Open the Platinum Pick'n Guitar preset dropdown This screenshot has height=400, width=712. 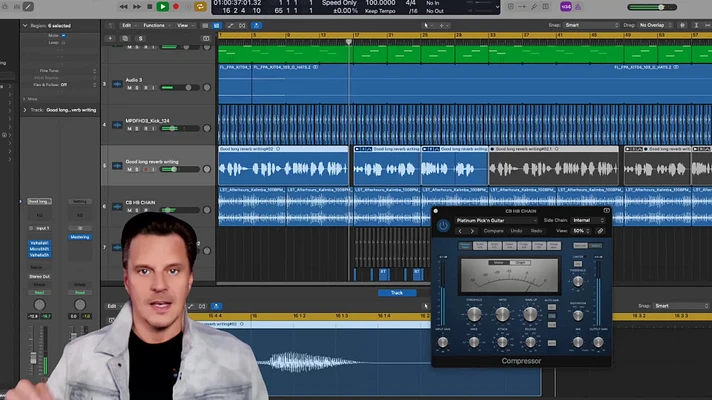(x=496, y=220)
